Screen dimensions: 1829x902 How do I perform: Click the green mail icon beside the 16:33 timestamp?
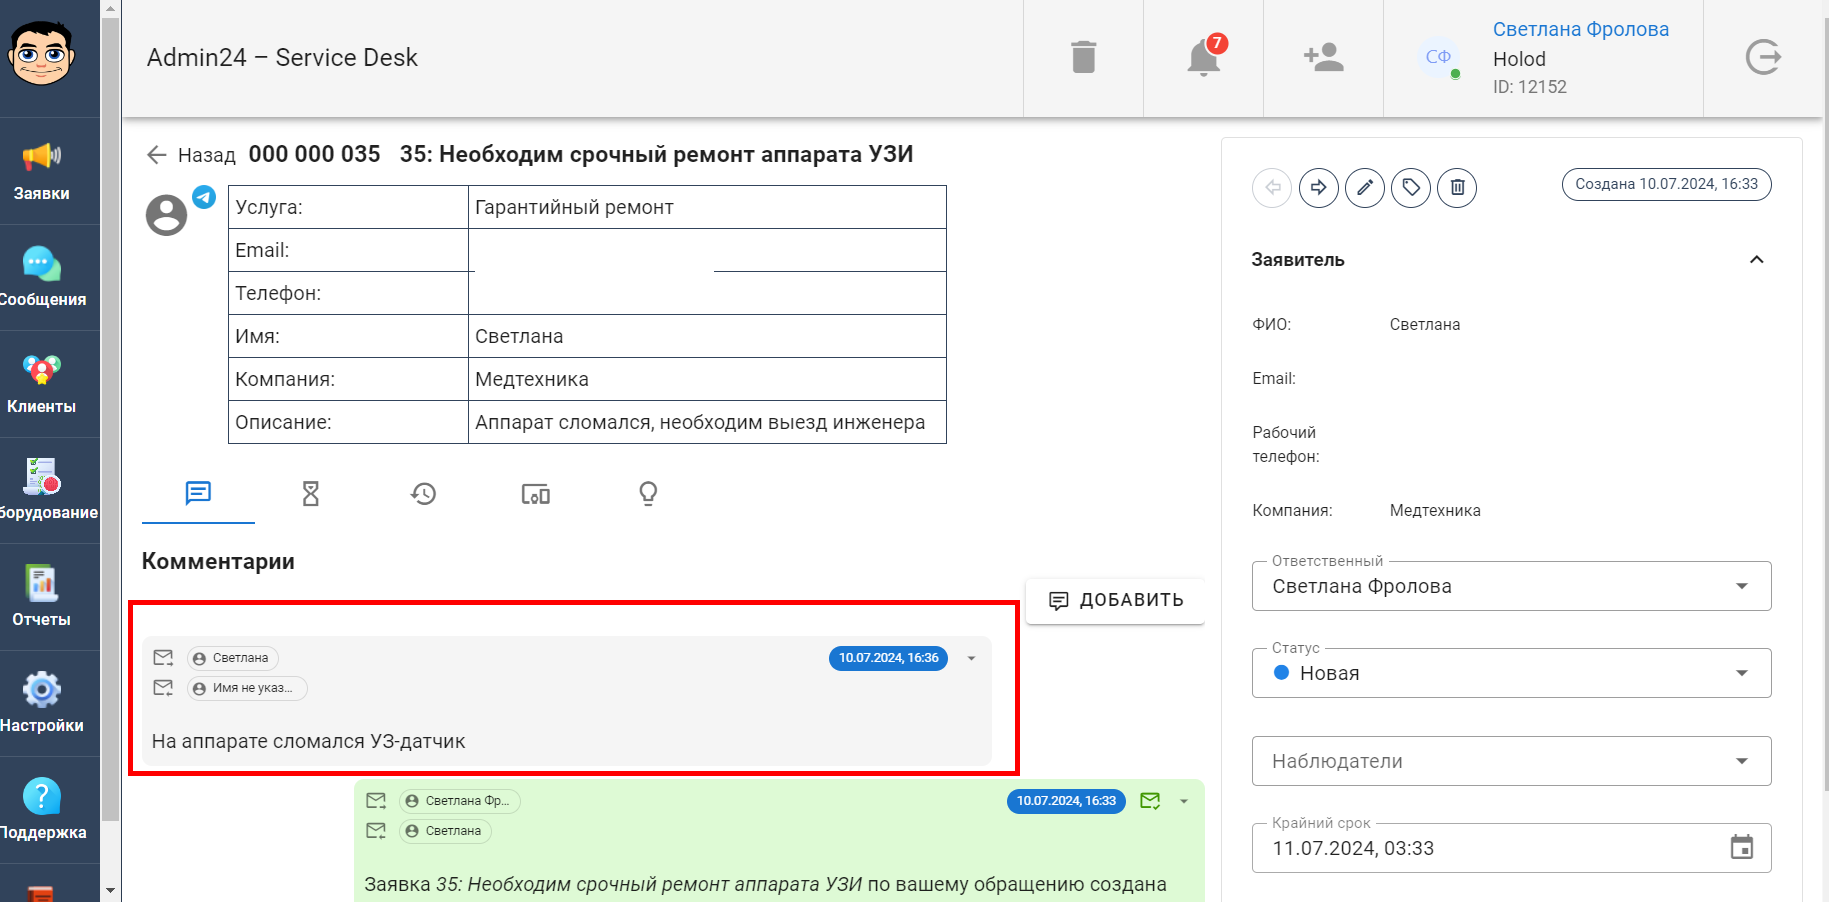(1150, 801)
